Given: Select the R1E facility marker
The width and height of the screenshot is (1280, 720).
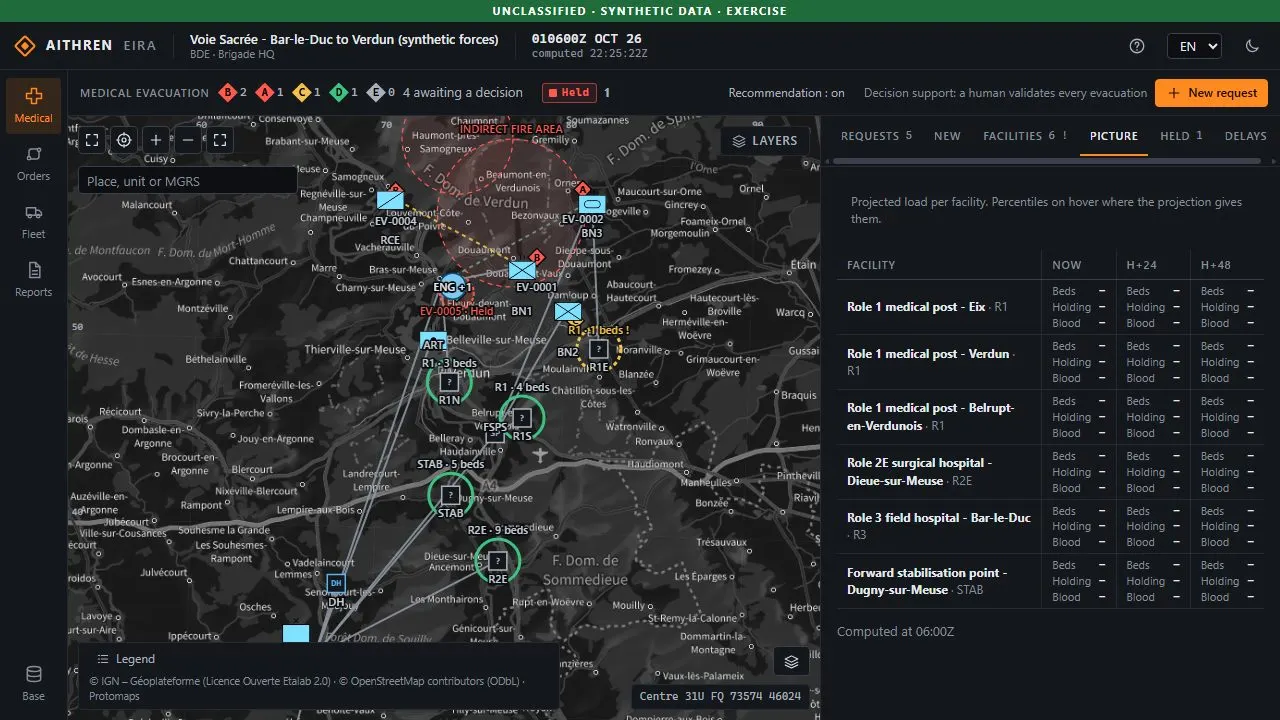Looking at the screenshot, I should tap(598, 349).
